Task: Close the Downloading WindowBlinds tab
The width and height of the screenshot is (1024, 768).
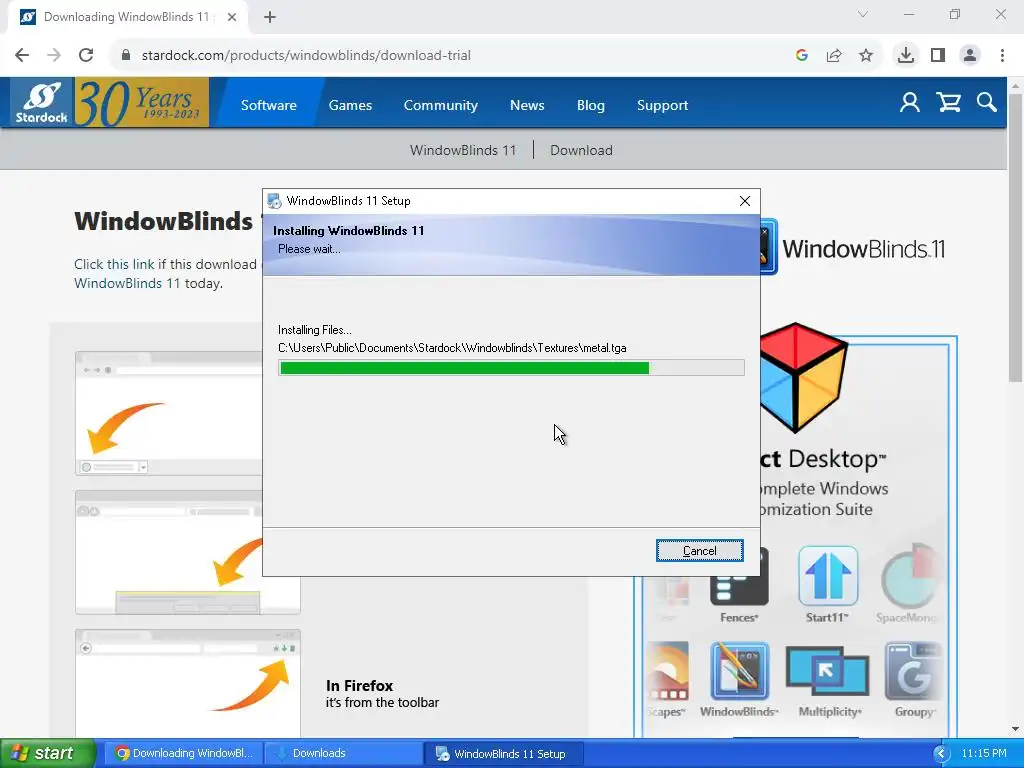Action: tap(232, 18)
